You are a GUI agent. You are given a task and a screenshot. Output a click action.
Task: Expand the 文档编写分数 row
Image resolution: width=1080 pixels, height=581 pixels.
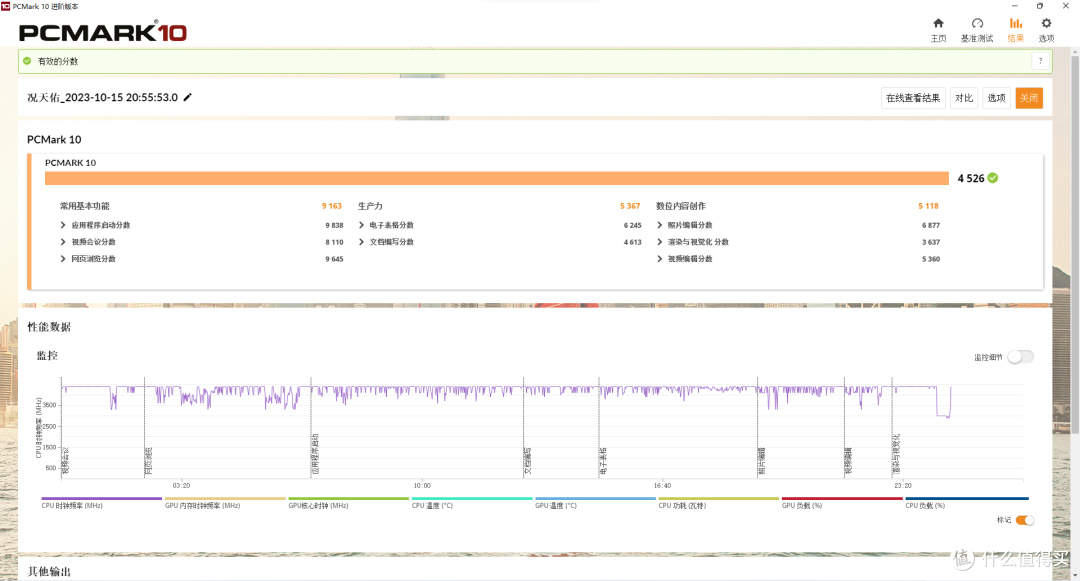[x=362, y=242]
